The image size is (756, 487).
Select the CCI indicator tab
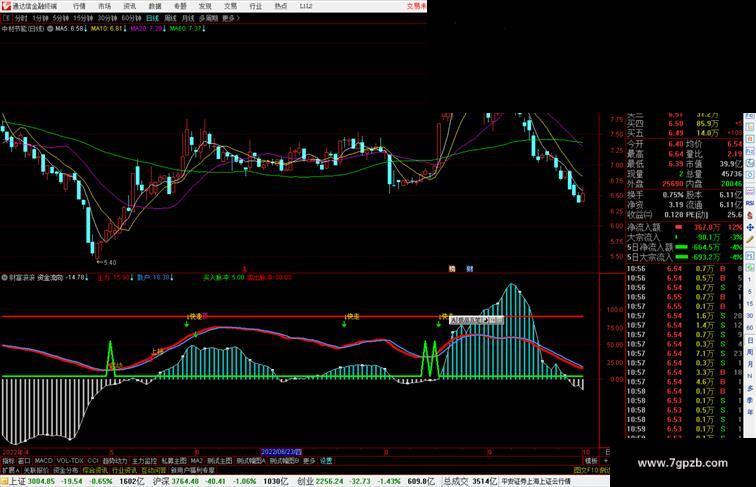point(93,461)
